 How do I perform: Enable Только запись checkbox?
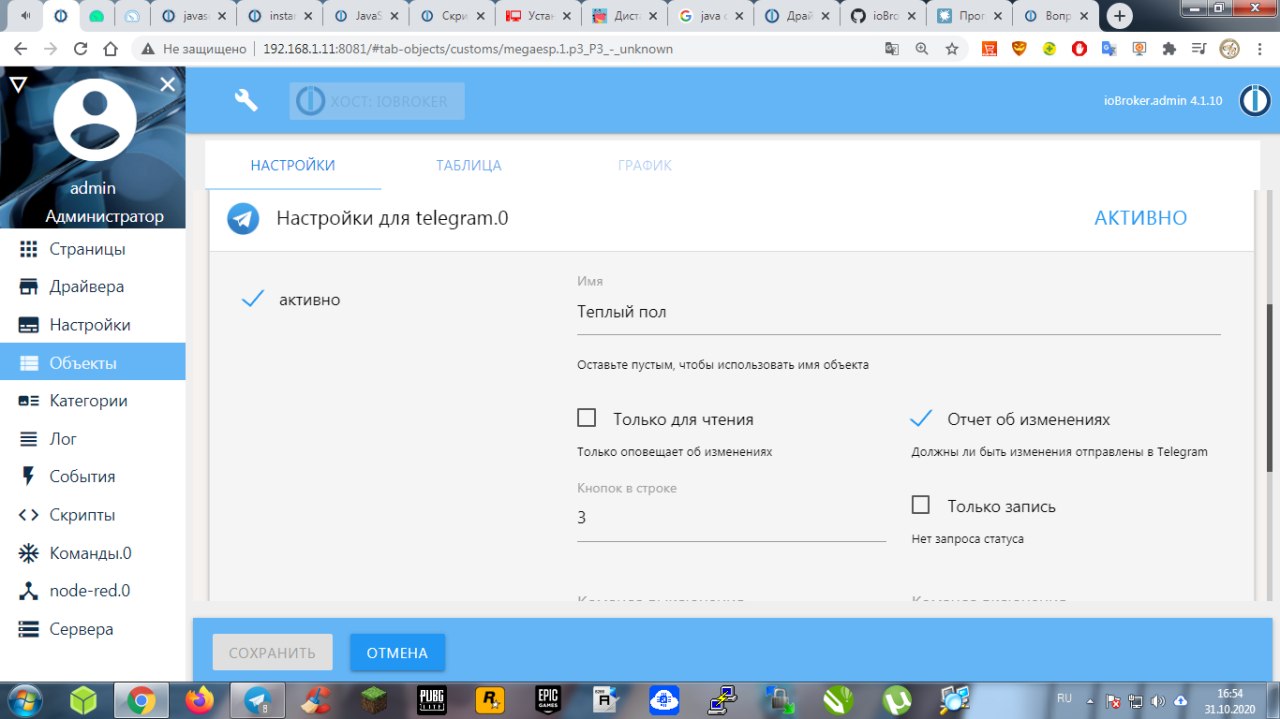click(x=921, y=504)
